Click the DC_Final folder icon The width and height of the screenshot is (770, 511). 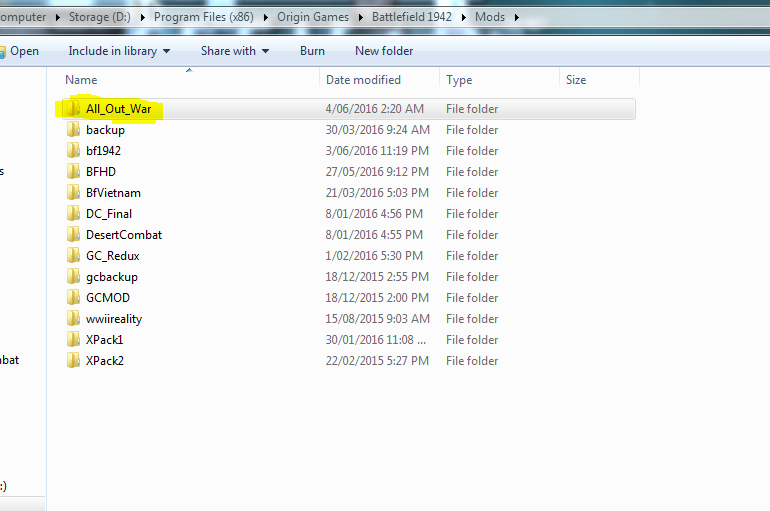pyautogui.click(x=73, y=214)
